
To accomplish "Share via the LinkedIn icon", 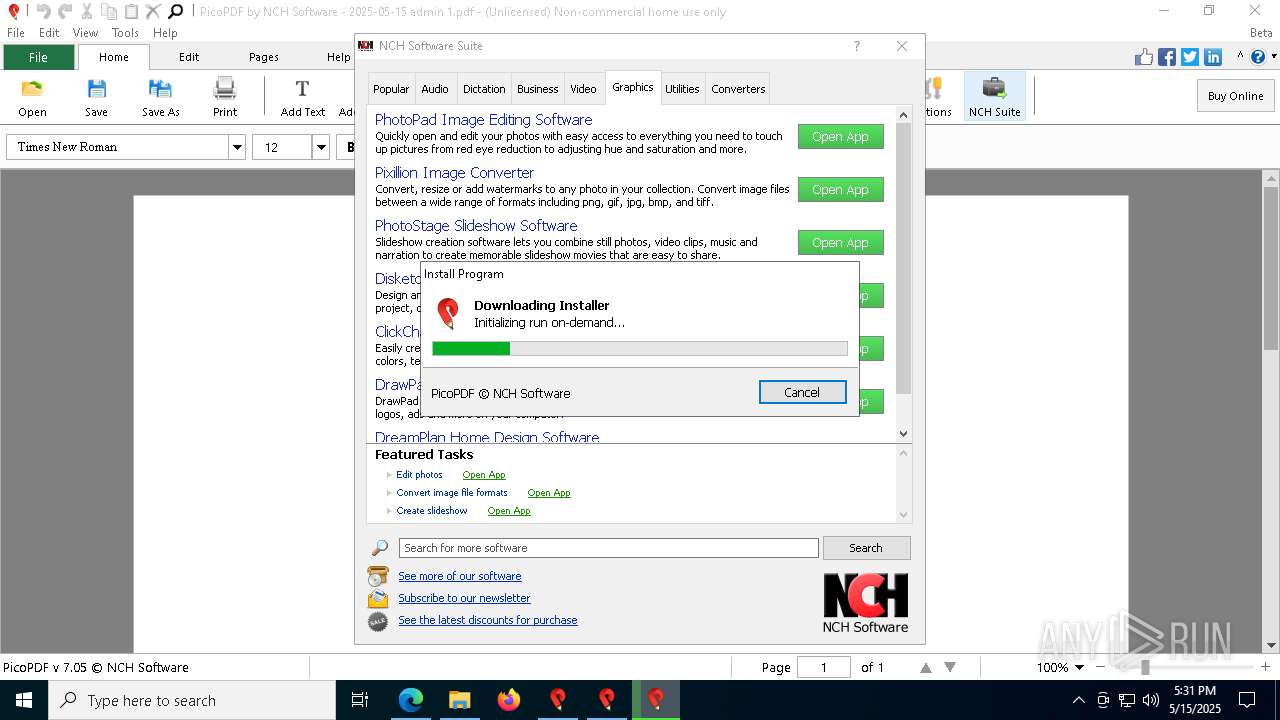I will (1213, 57).
